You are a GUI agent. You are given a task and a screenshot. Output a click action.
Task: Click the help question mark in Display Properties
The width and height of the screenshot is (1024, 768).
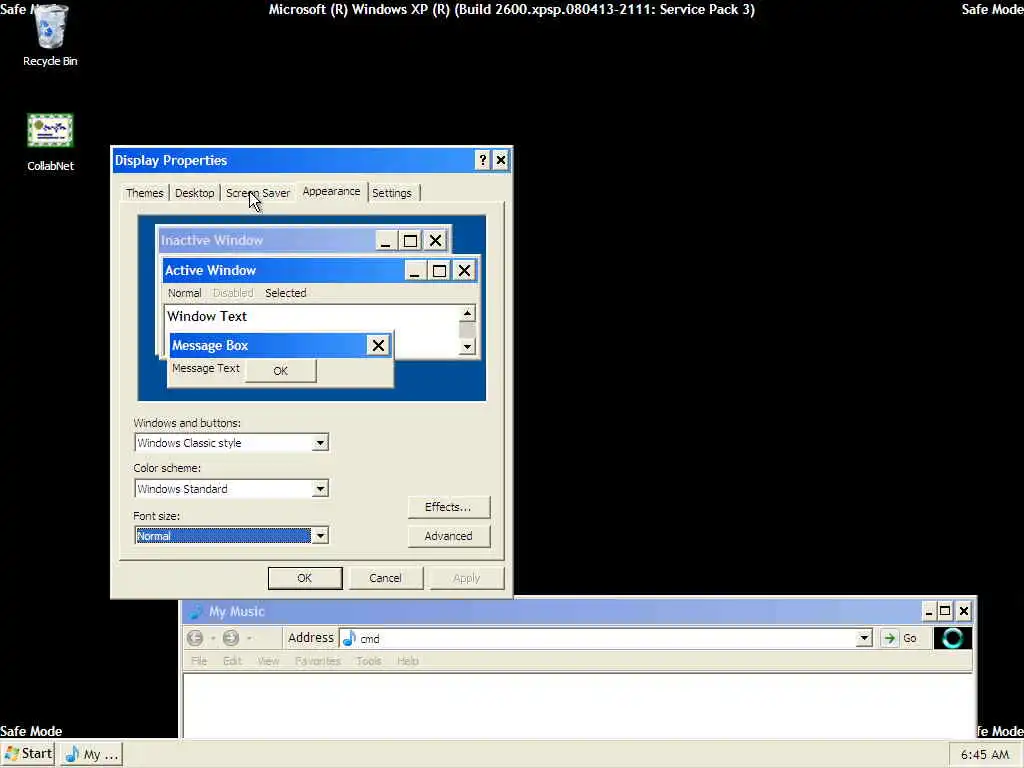482,160
